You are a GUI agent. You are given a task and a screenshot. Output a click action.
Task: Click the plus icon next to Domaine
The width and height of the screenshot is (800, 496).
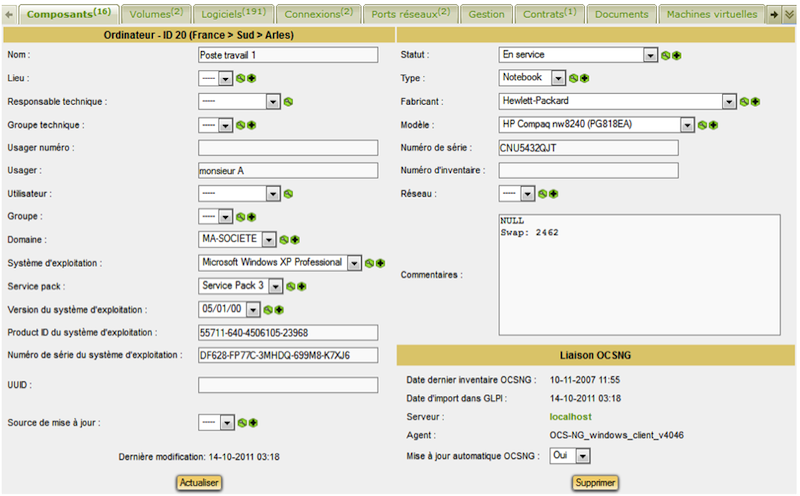point(296,240)
